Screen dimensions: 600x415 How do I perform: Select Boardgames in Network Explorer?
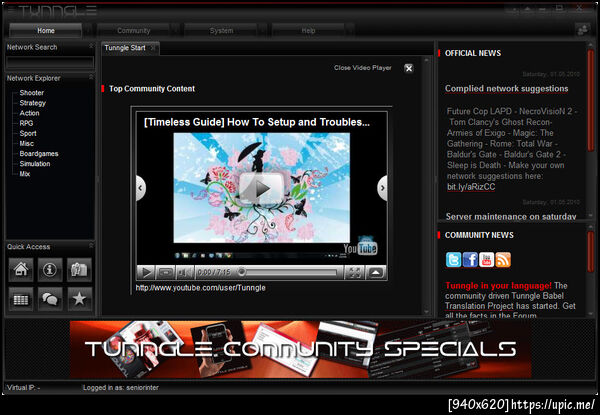[x=39, y=153]
